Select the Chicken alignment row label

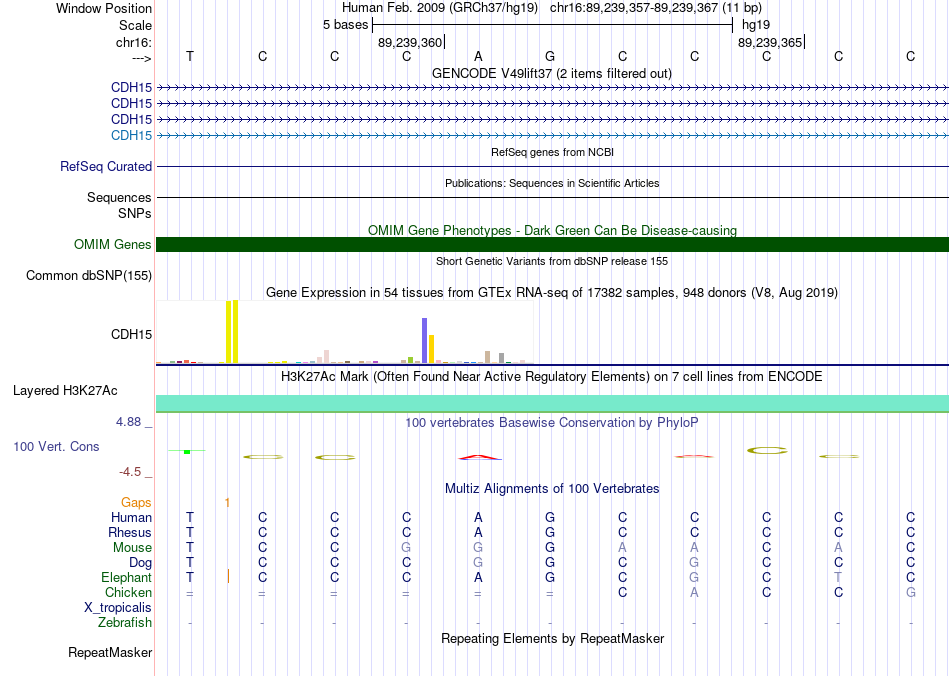[128, 592]
